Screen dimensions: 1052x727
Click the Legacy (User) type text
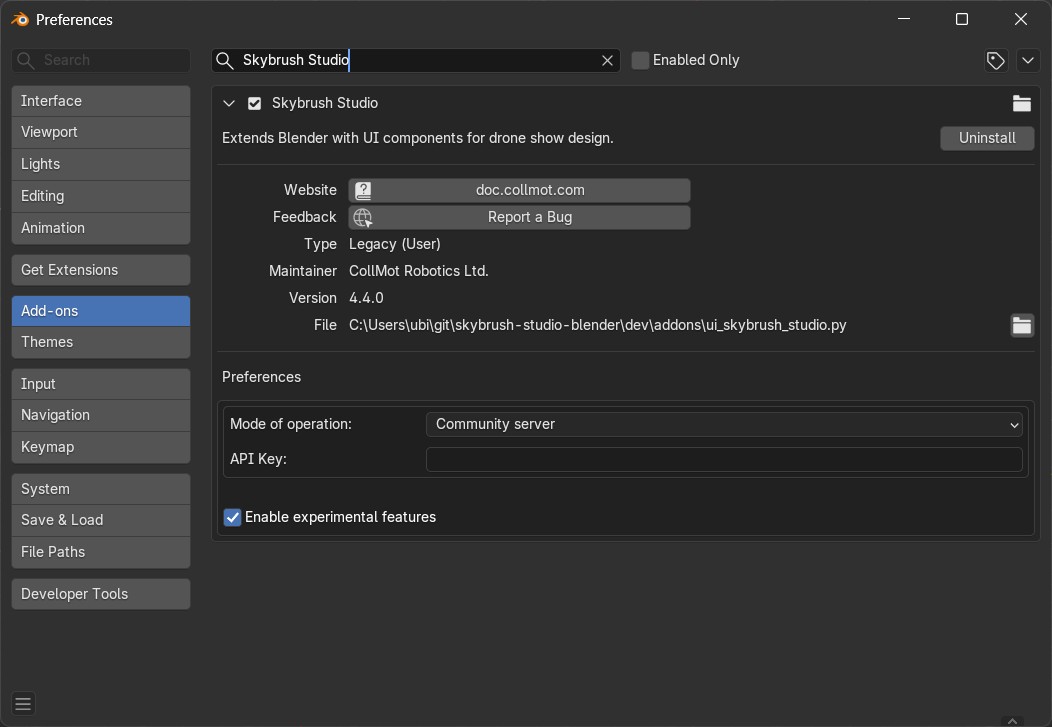pos(394,245)
